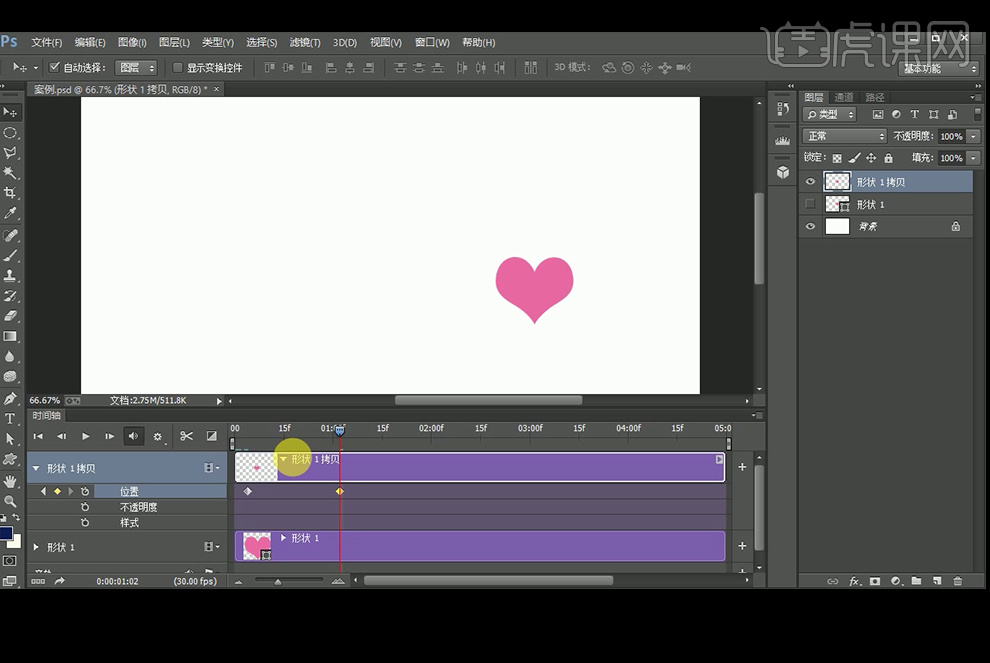Show the hidden 形状 1 layer

tap(810, 204)
